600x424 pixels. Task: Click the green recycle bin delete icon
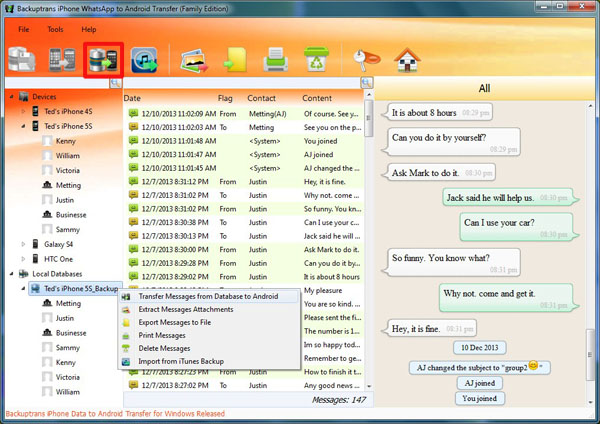[x=316, y=59]
